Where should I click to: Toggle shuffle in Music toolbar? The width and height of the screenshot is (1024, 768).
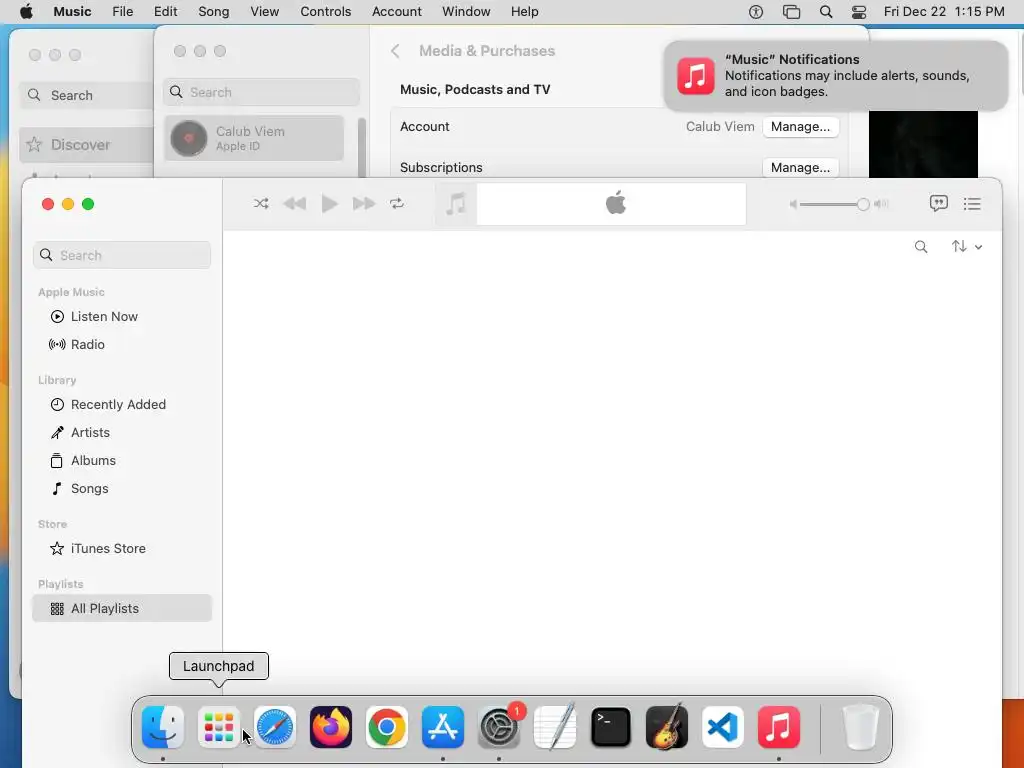click(261, 204)
